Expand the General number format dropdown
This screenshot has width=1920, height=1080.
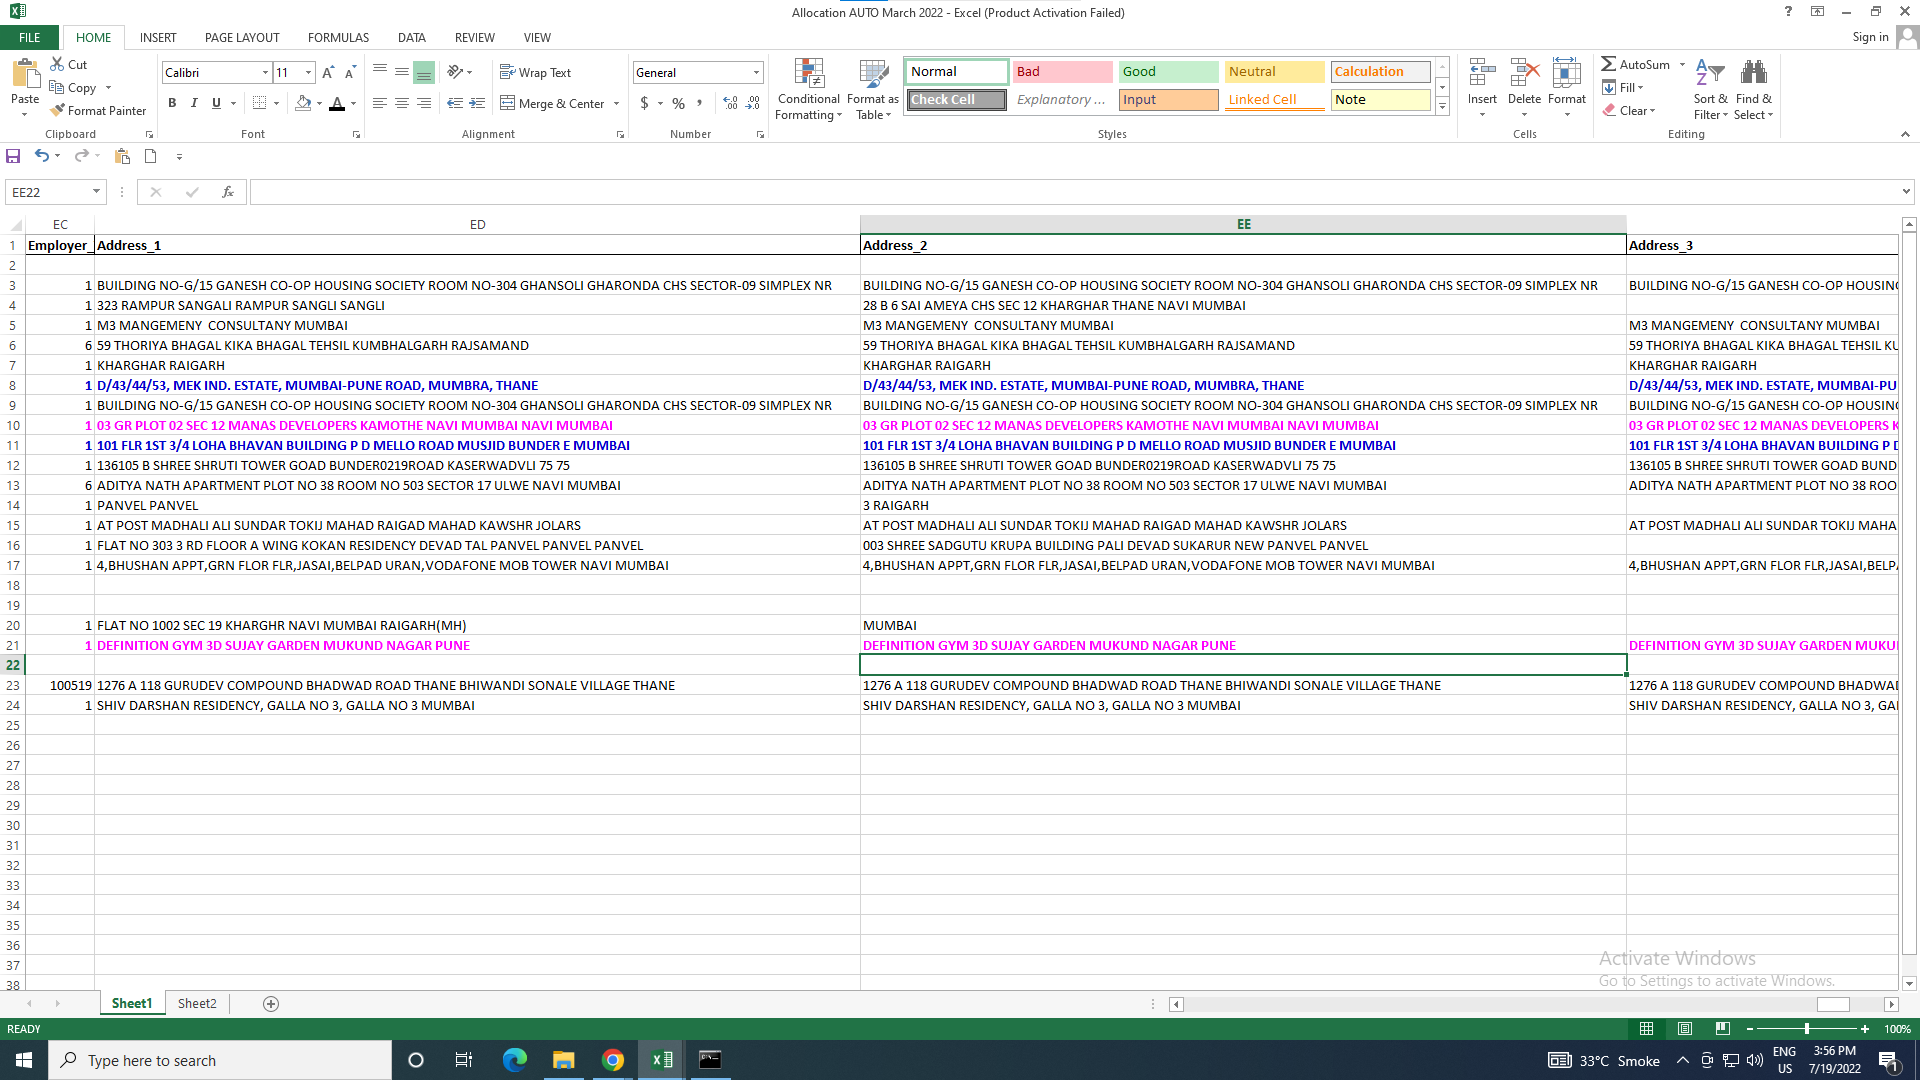tap(756, 73)
